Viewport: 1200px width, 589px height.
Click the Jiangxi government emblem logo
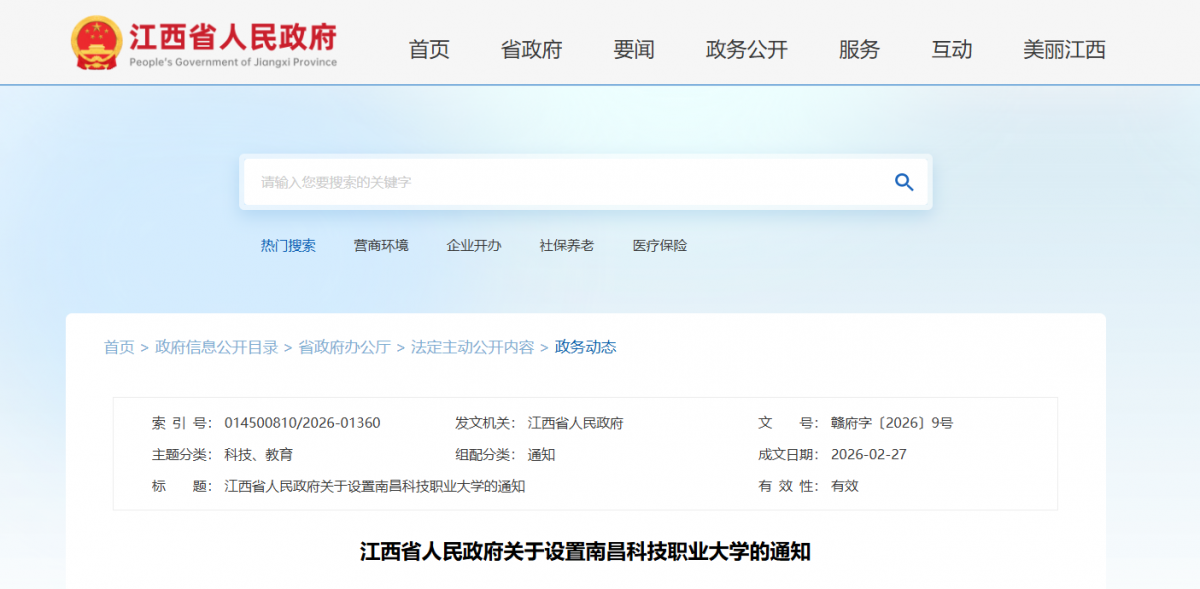click(x=96, y=43)
